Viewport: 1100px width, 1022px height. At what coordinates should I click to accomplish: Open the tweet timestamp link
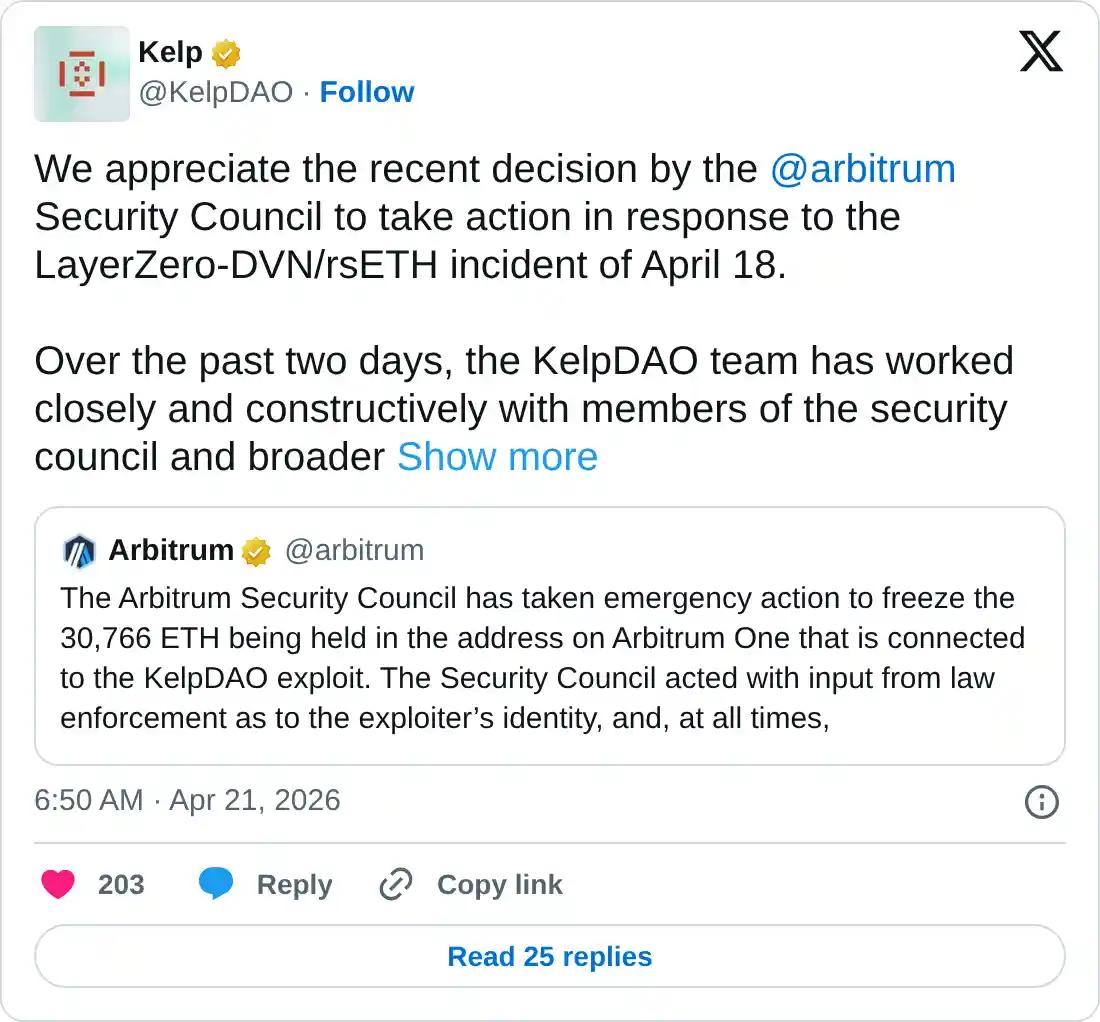coord(186,801)
